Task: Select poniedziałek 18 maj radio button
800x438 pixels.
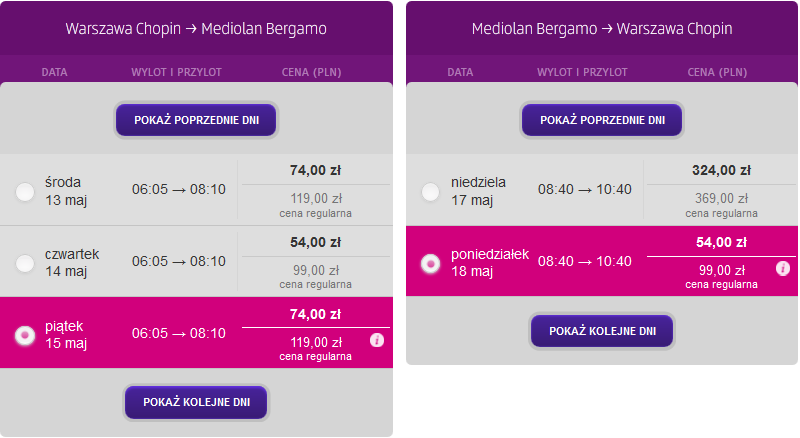Action: tap(431, 263)
